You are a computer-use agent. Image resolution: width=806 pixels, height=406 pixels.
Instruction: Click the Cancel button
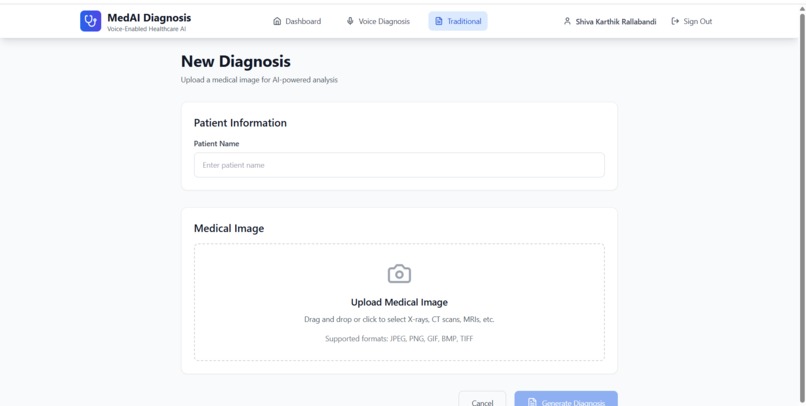click(482, 399)
